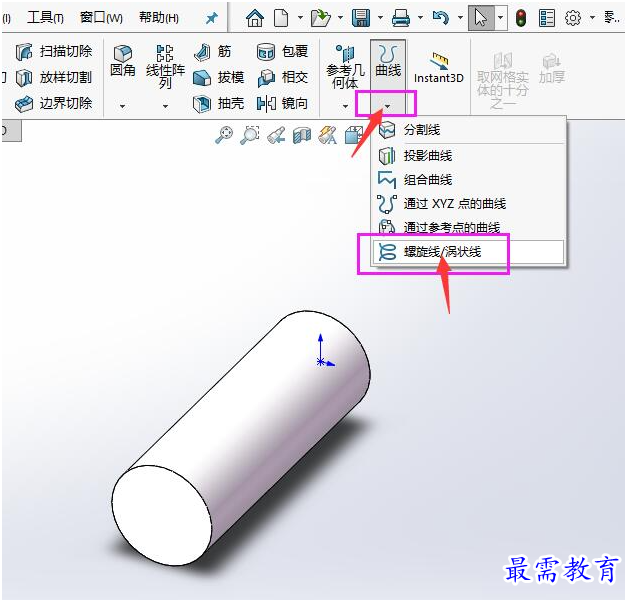The height and width of the screenshot is (601, 627).
Task: Open the 窗口(W) menu
Action: (101, 18)
